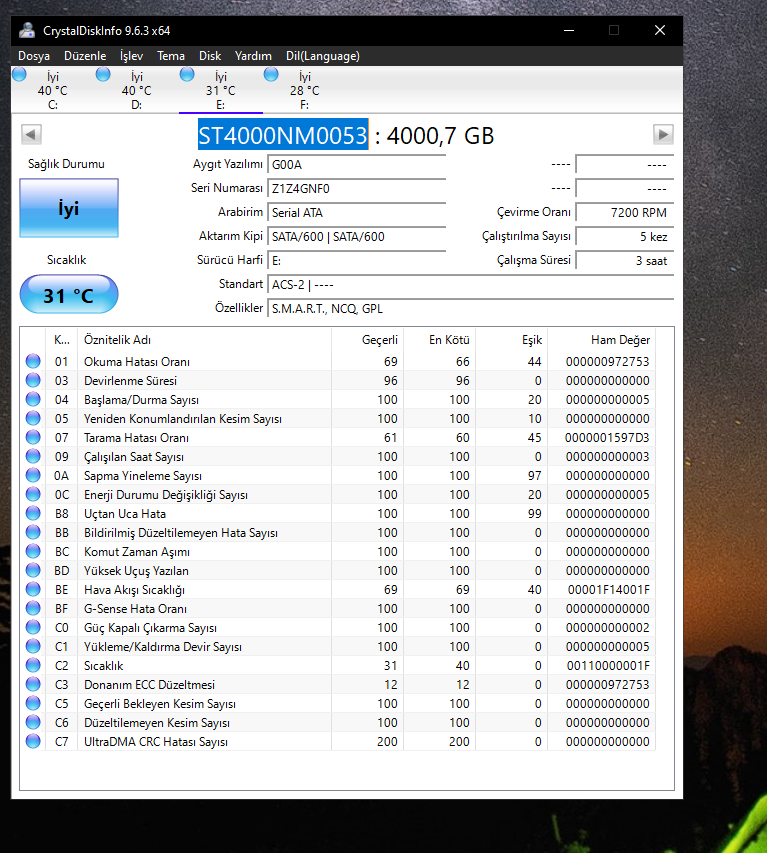Select the Komut Zaman Aşımı row text

click(137, 552)
